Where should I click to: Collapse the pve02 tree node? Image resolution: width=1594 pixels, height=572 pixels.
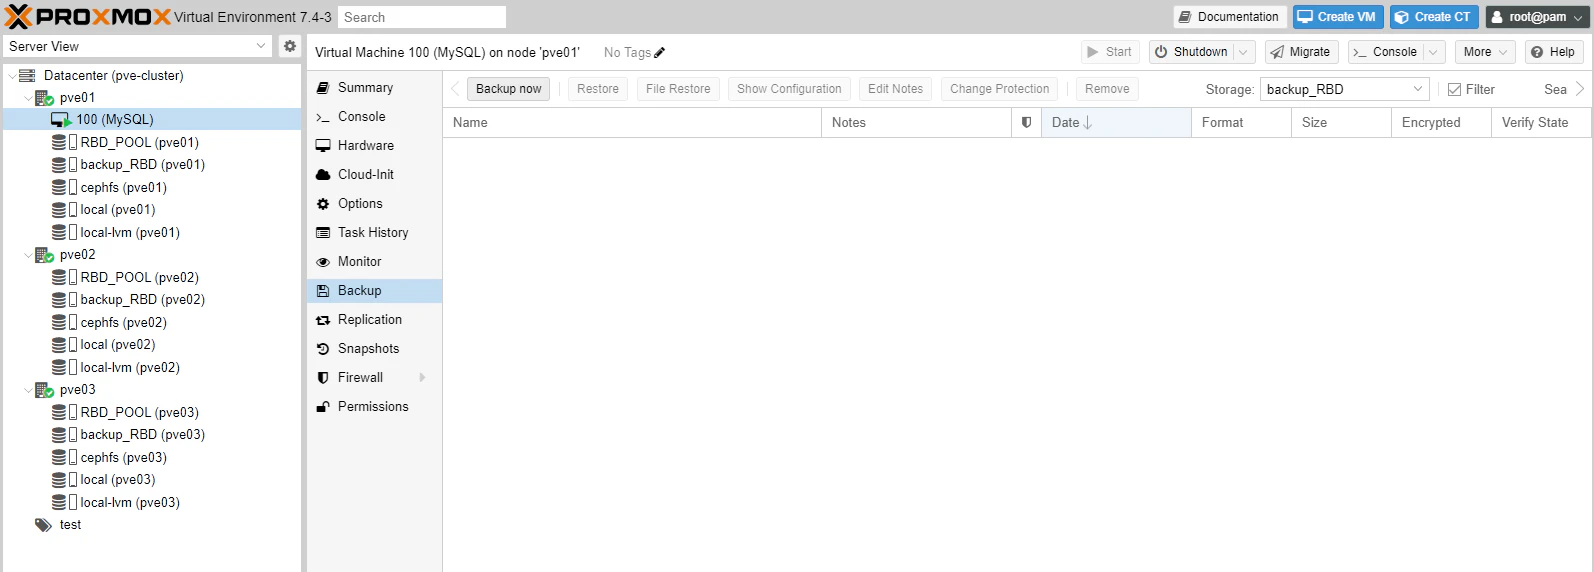coord(28,255)
